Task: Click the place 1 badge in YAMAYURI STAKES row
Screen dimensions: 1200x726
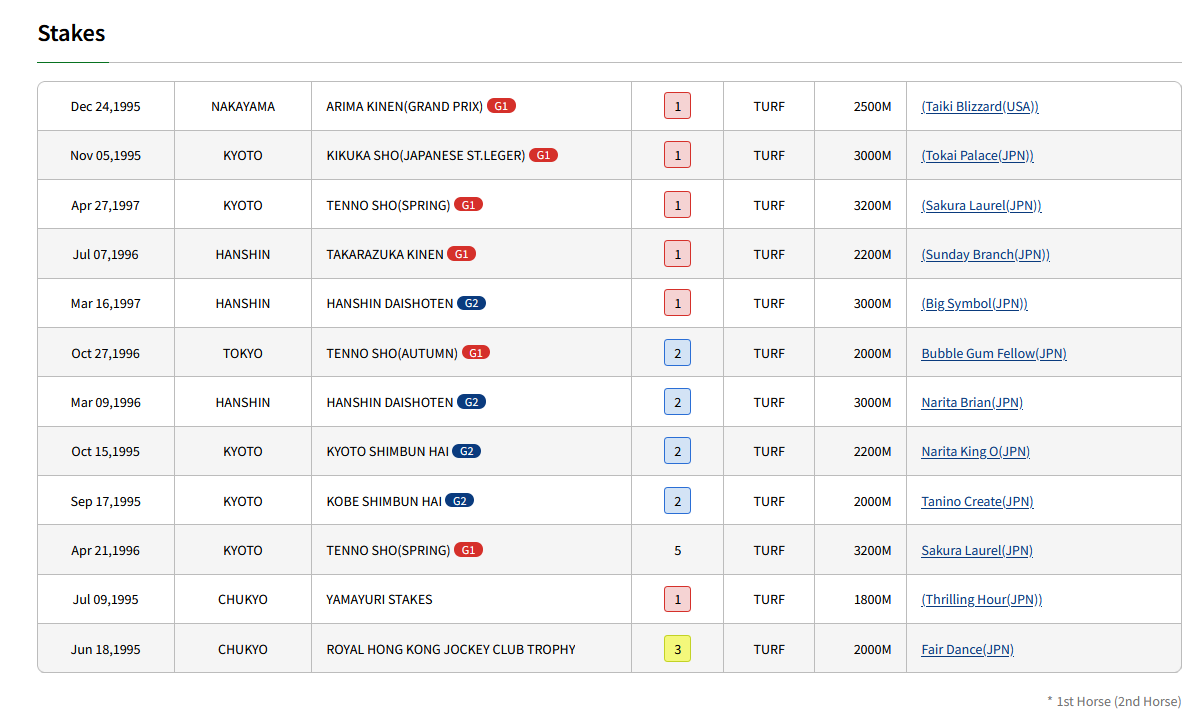Action: (x=677, y=599)
